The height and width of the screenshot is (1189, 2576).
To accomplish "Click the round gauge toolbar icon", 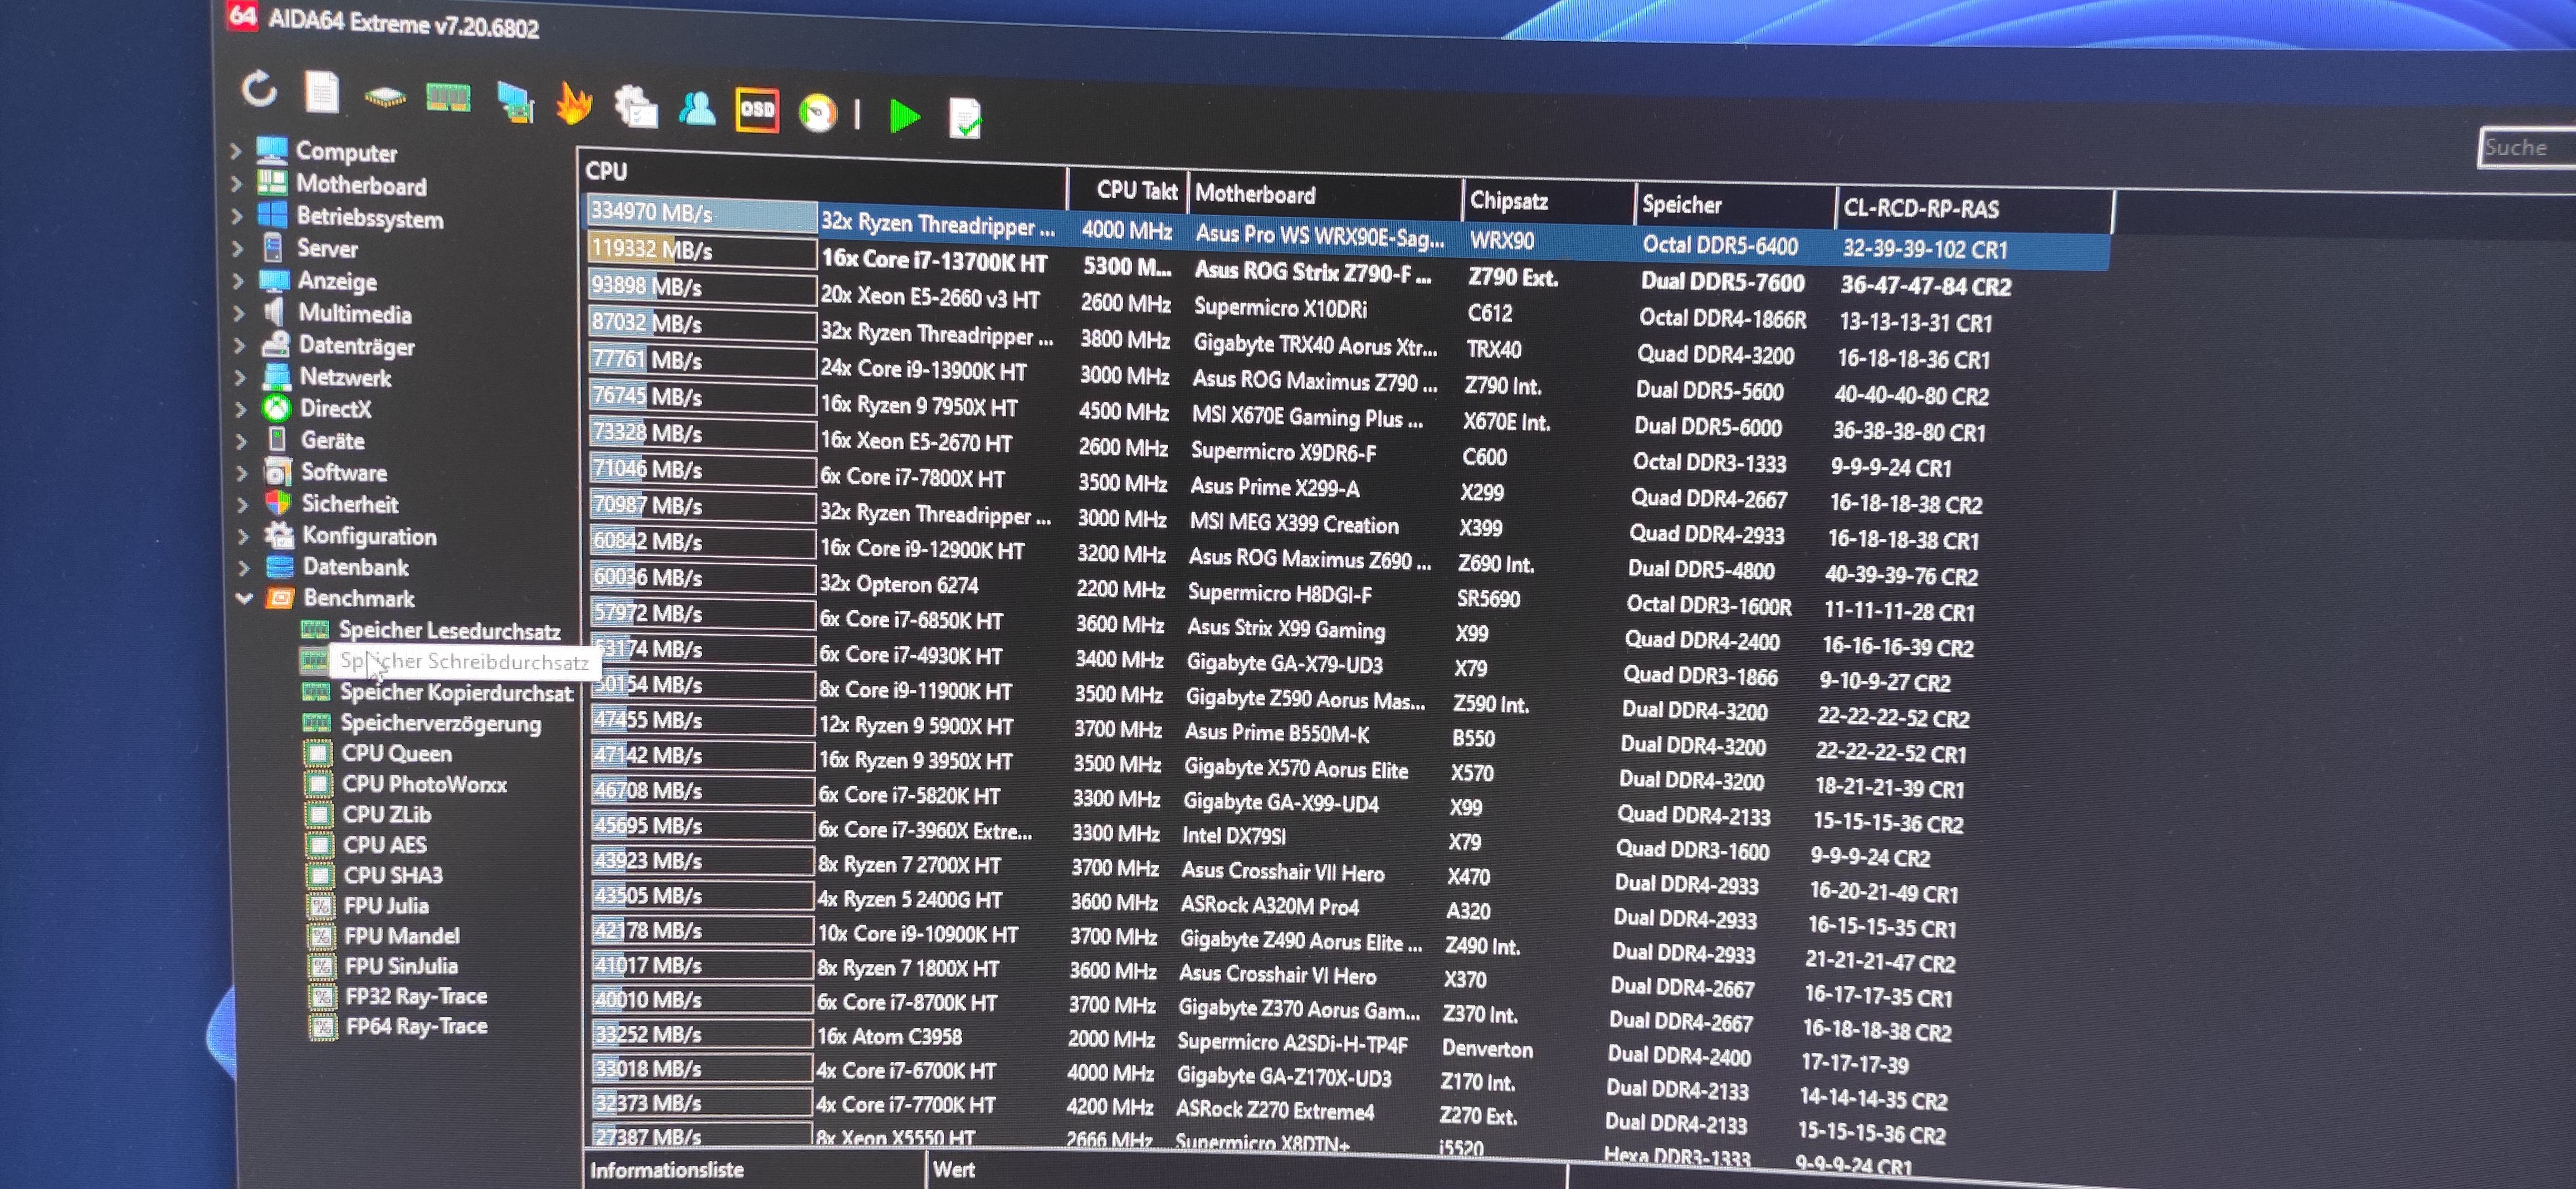I will click(x=818, y=113).
